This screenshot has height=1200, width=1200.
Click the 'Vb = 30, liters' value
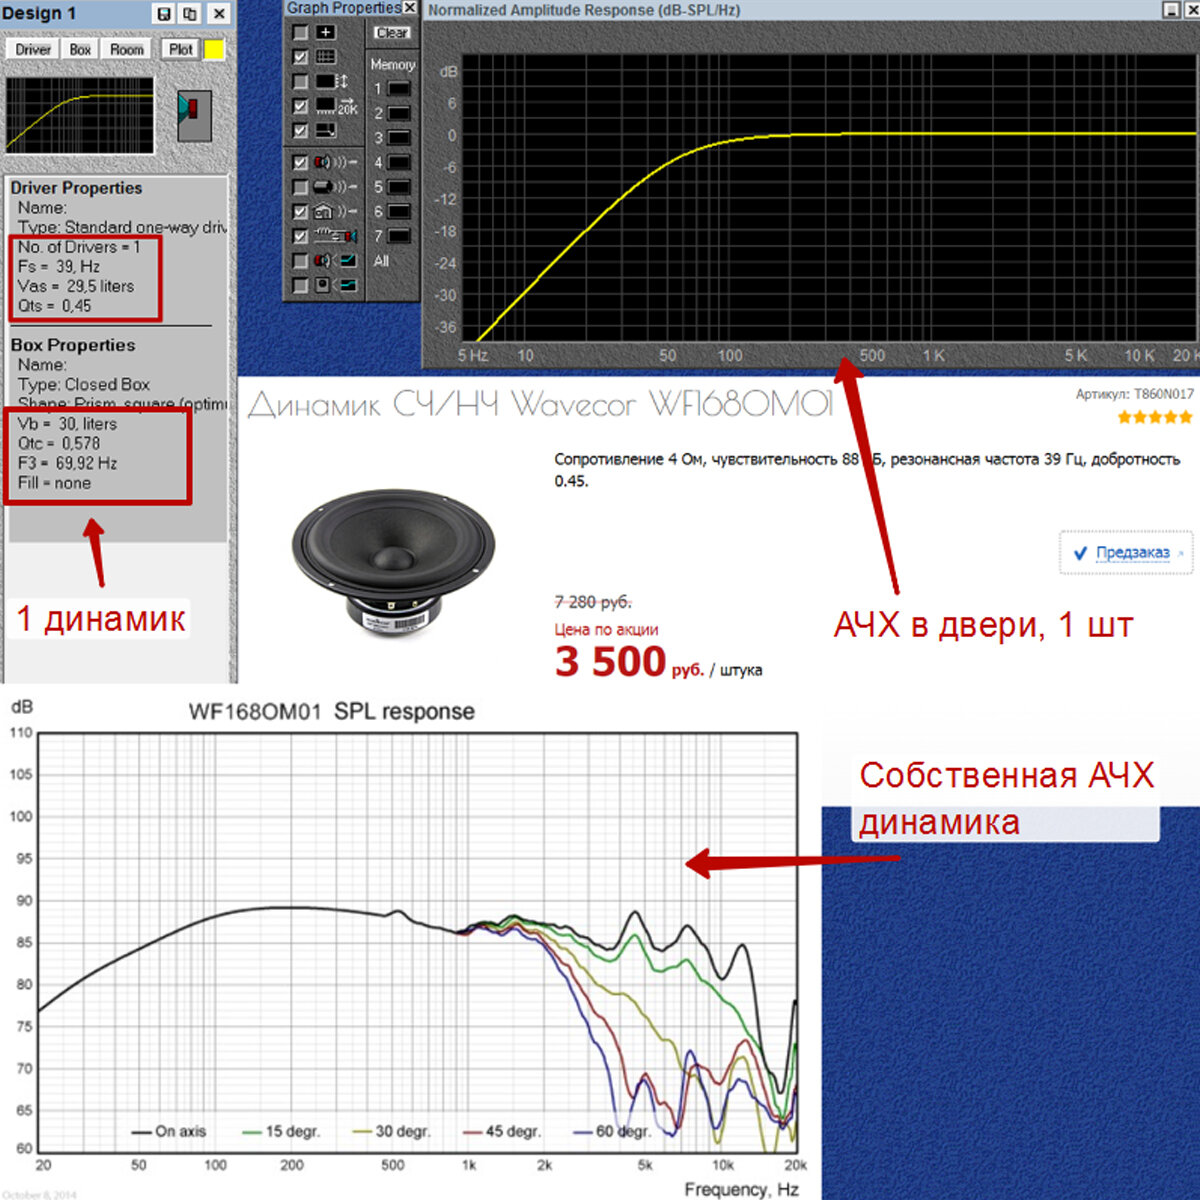tap(67, 424)
